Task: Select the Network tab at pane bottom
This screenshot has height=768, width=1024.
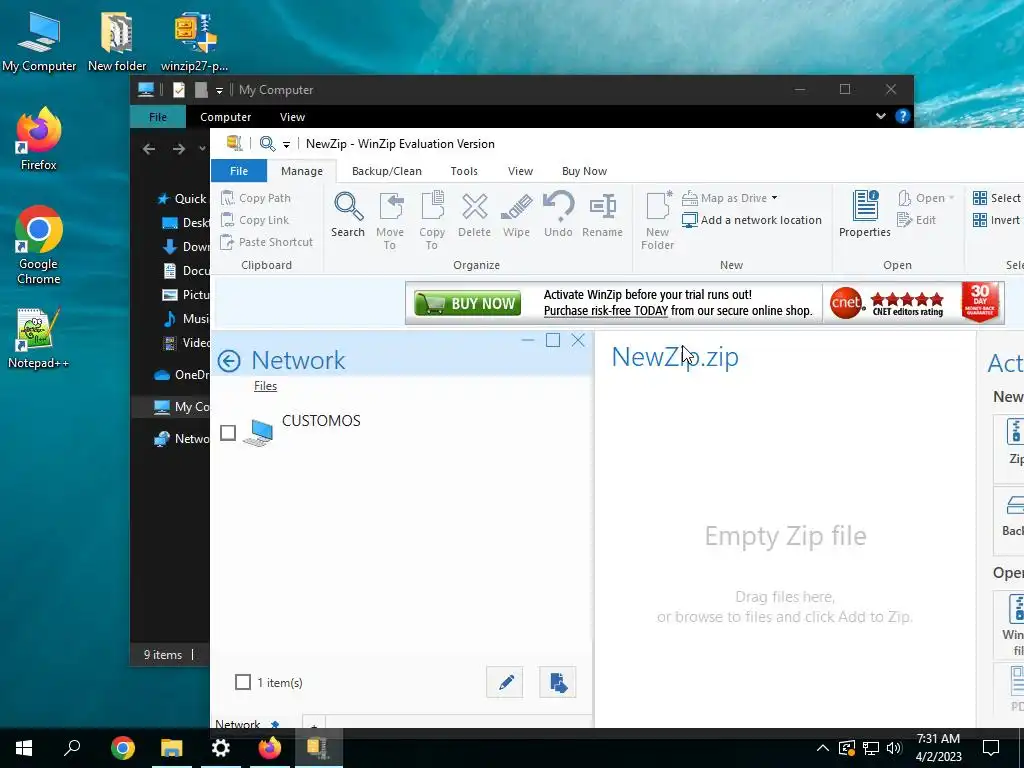Action: (x=238, y=724)
